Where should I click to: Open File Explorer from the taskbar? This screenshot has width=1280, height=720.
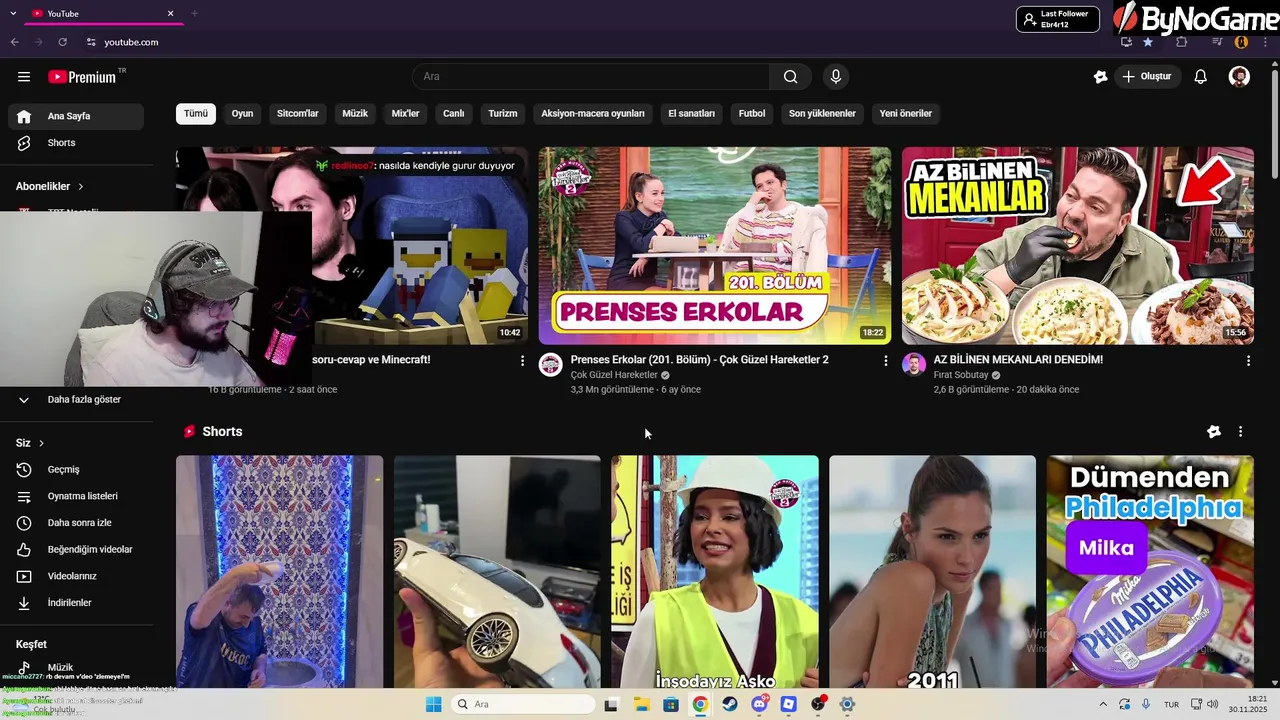point(641,704)
